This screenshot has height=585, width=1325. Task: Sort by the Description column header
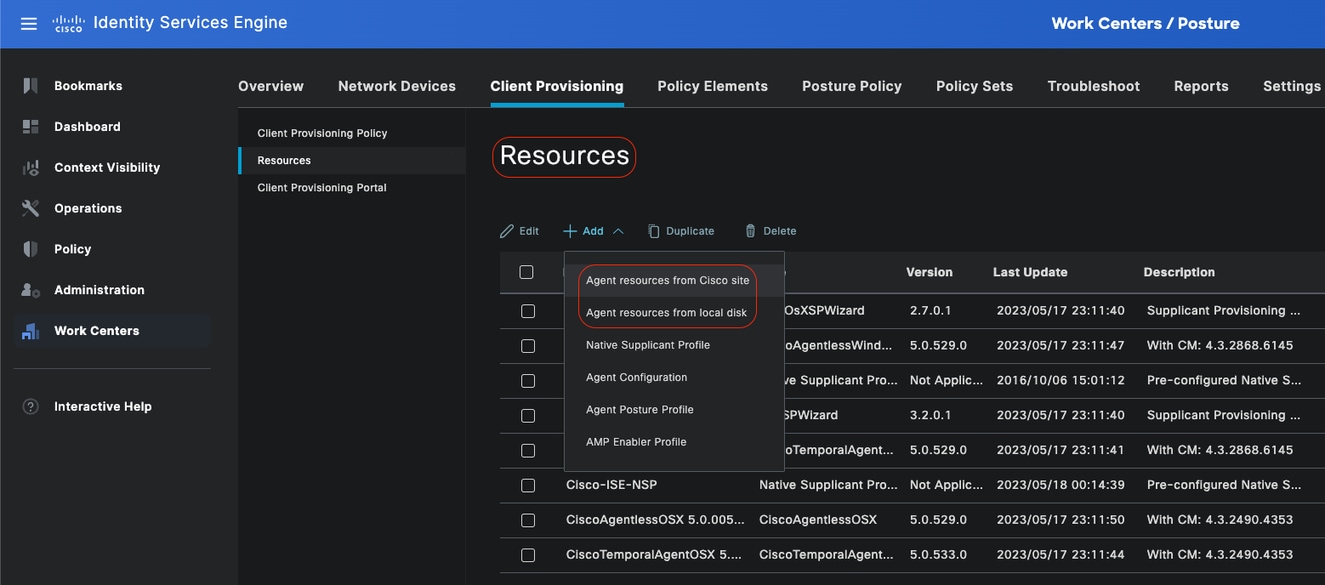coord(1179,272)
